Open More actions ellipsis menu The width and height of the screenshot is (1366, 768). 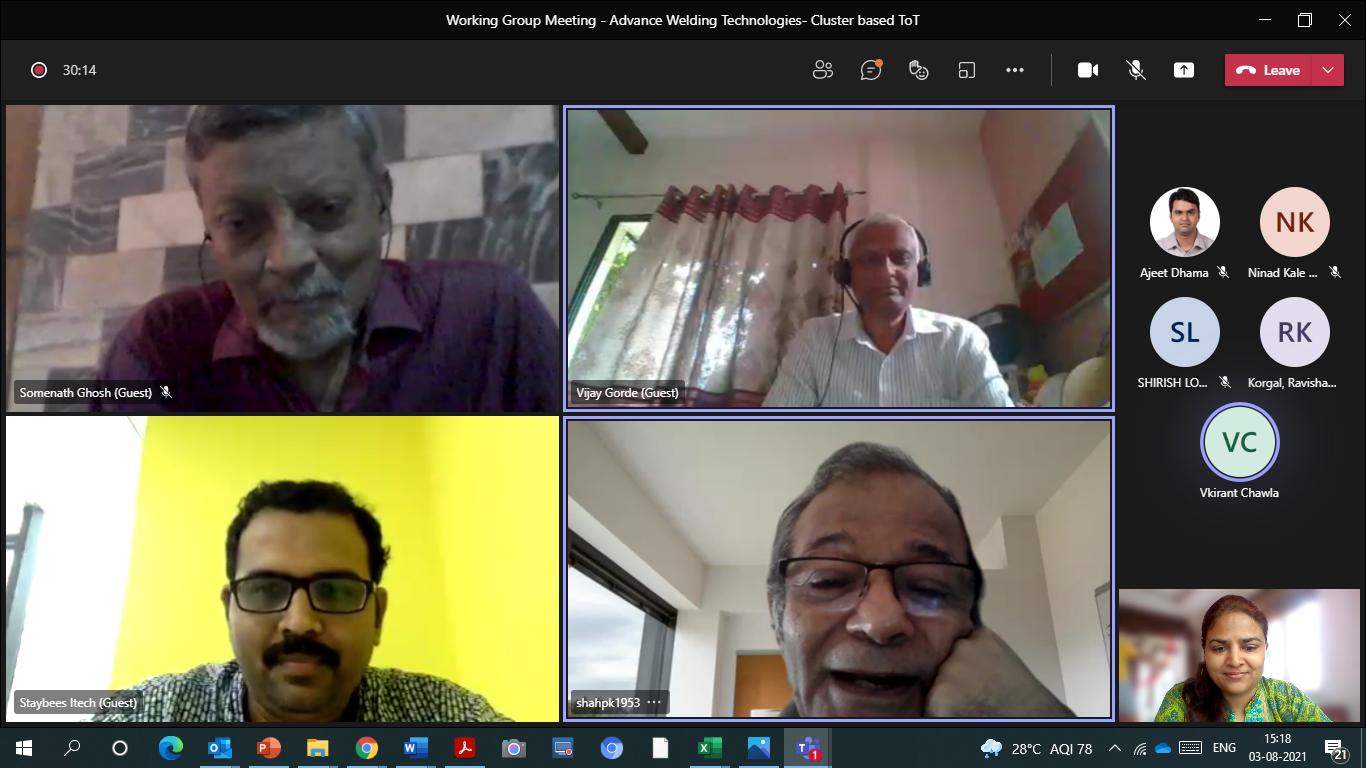pos(1015,70)
